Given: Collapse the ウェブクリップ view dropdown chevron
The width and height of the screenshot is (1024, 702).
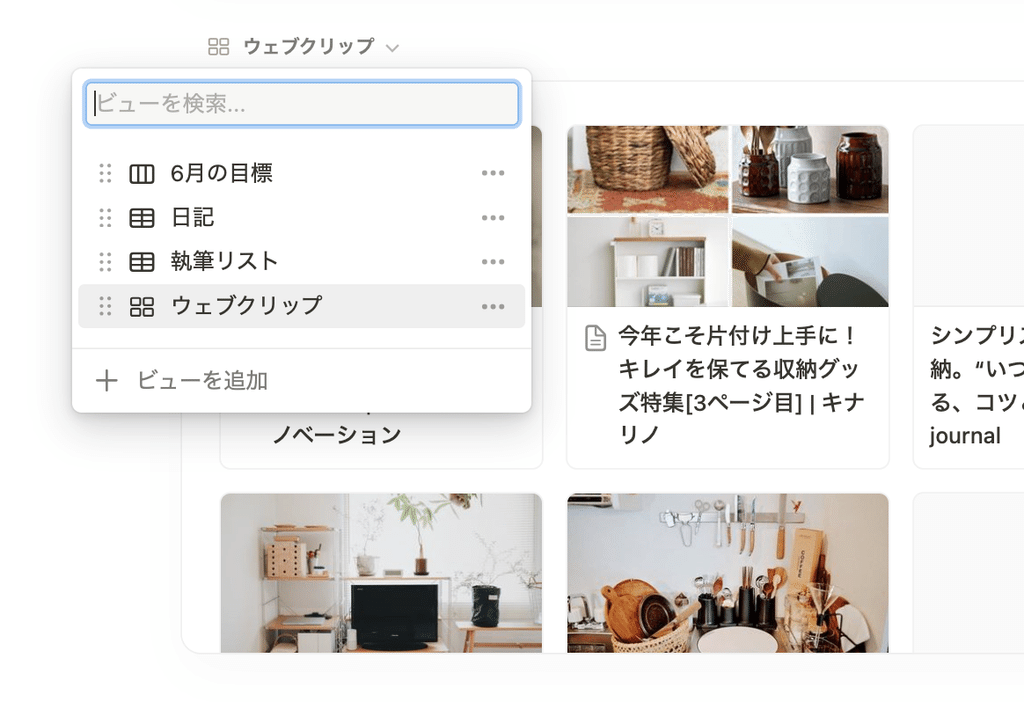Looking at the screenshot, I should point(392,48).
